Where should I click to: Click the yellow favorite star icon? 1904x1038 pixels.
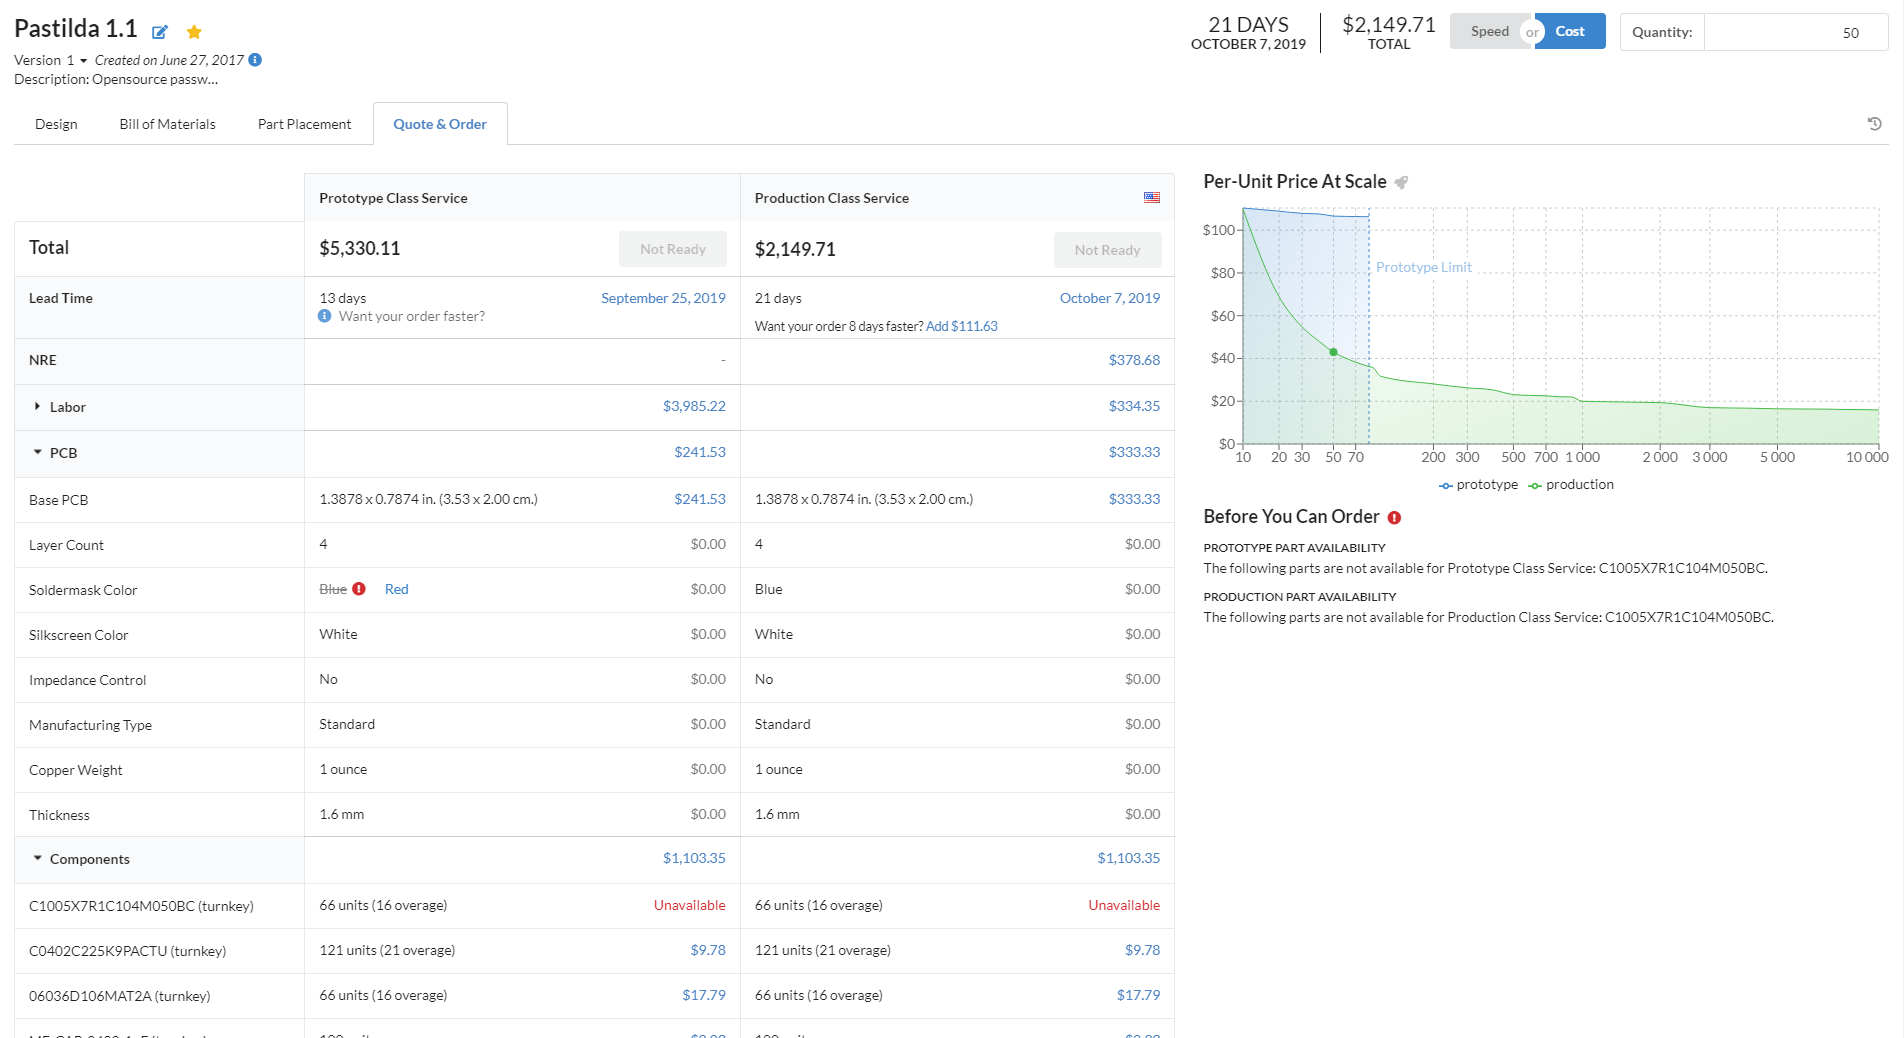pos(194,32)
